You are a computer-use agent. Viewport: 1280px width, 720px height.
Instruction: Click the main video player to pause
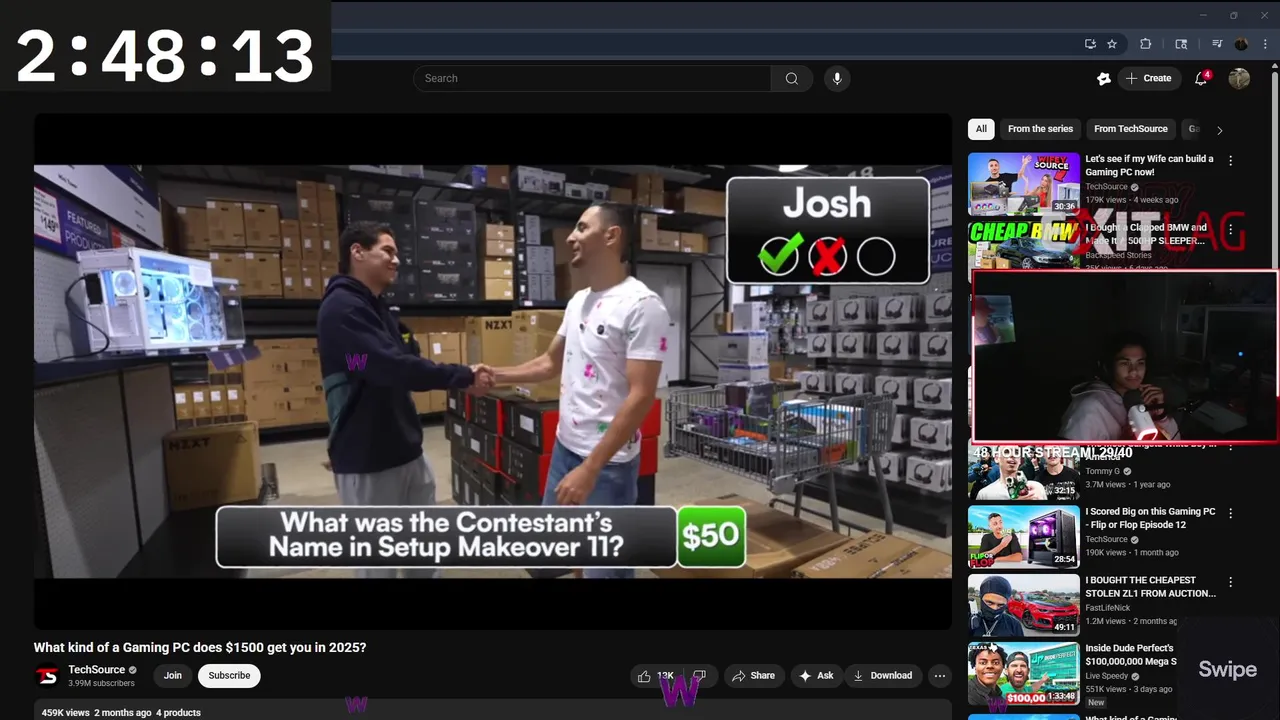coord(493,371)
